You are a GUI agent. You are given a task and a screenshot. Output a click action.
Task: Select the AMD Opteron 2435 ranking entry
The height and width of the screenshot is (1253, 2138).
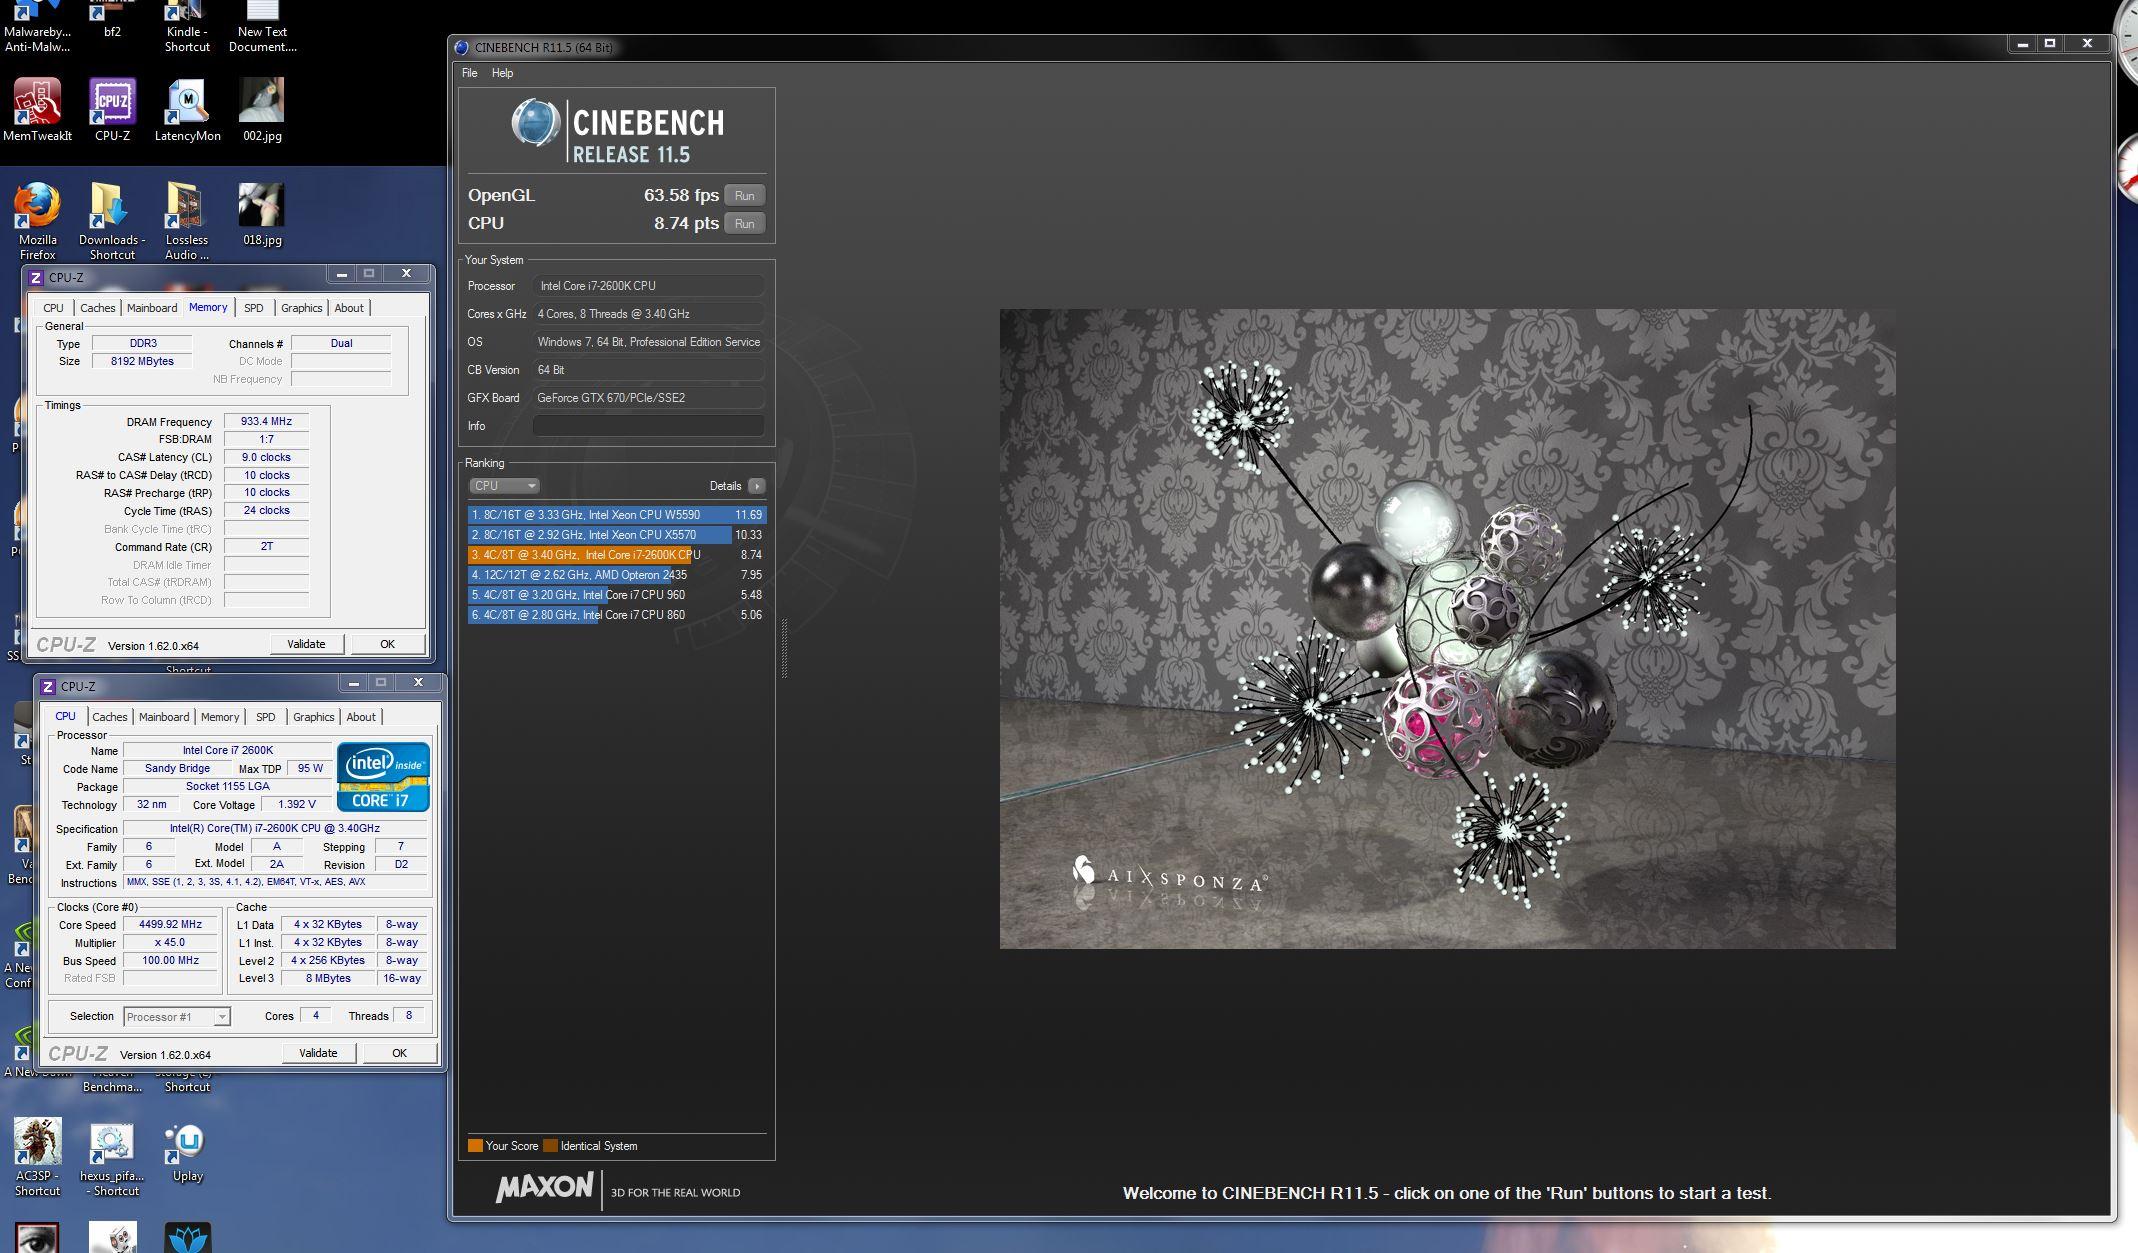pos(616,575)
